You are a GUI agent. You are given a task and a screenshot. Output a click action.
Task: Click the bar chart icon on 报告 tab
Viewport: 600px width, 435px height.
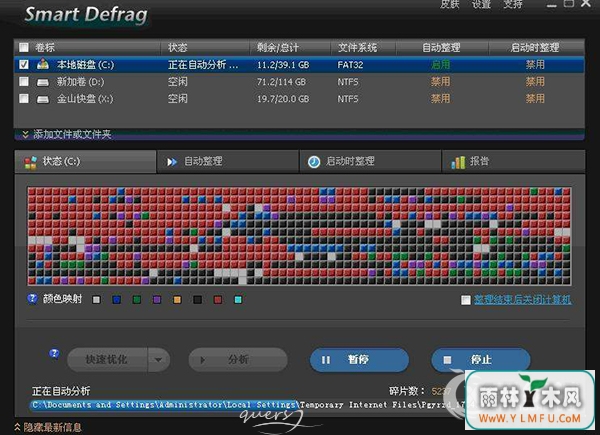(458, 162)
